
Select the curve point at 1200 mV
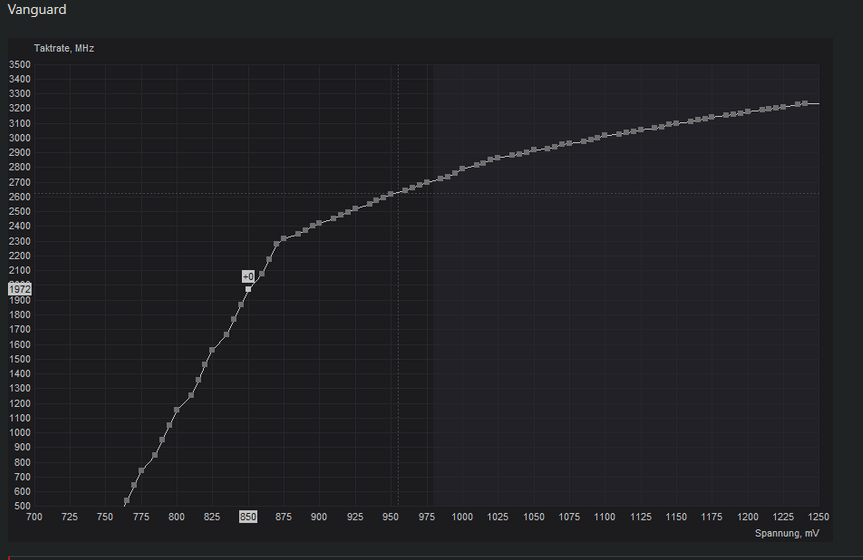(x=747, y=112)
